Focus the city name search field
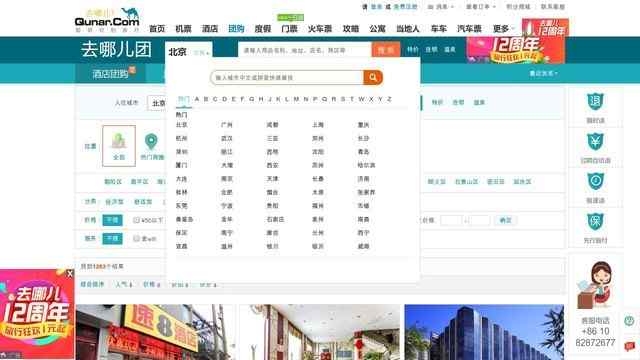The image size is (640, 360). click(287, 78)
